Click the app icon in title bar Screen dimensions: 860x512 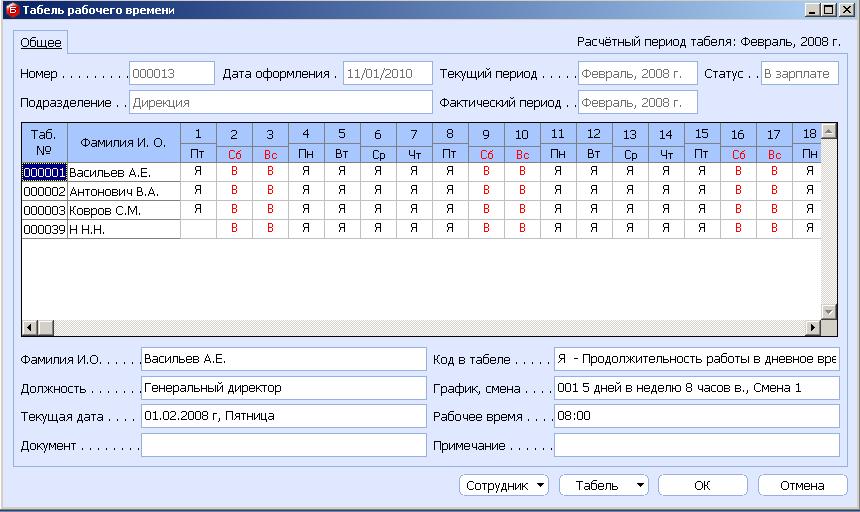[x=11, y=10]
